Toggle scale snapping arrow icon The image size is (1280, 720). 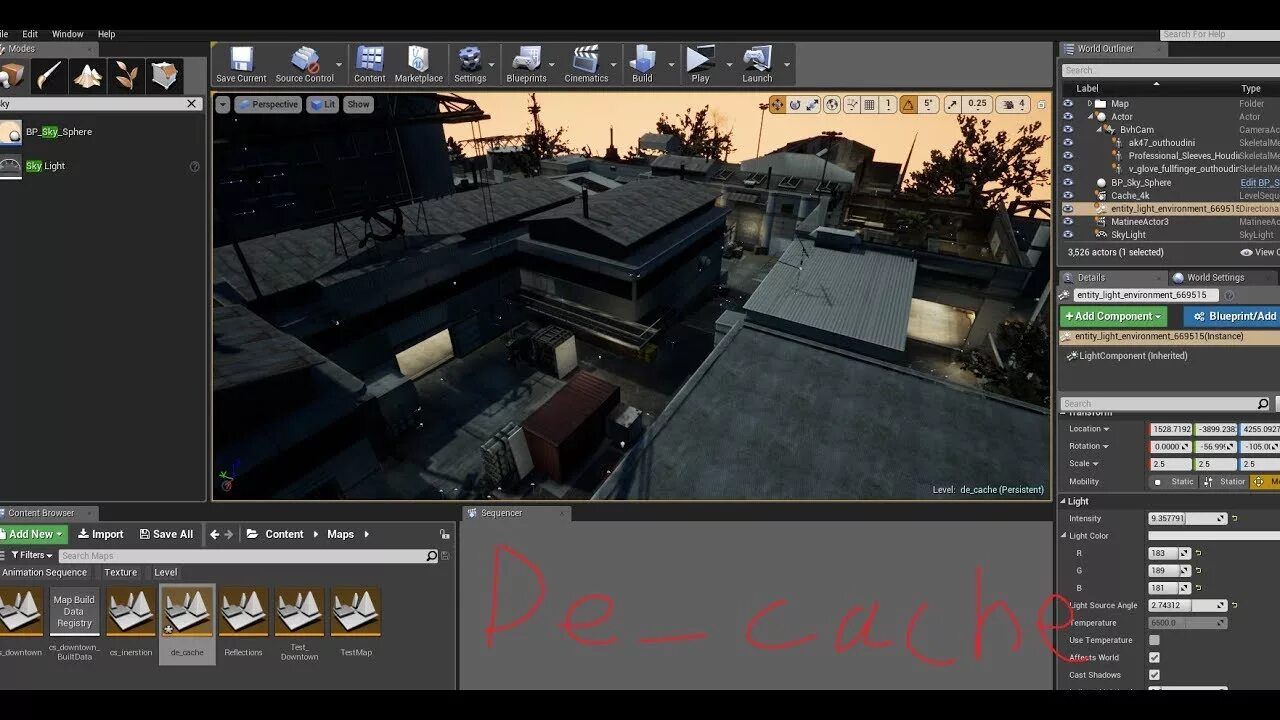tap(952, 104)
